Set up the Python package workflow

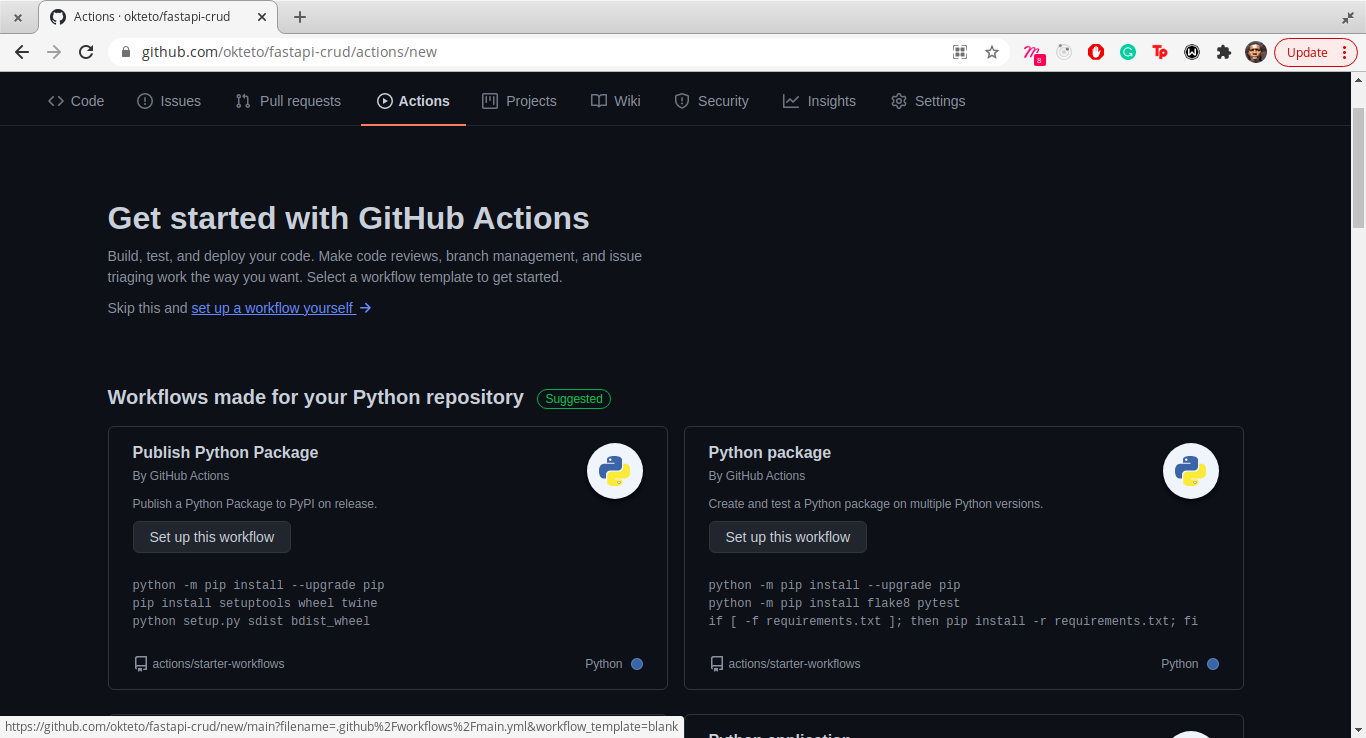pyautogui.click(x=788, y=537)
